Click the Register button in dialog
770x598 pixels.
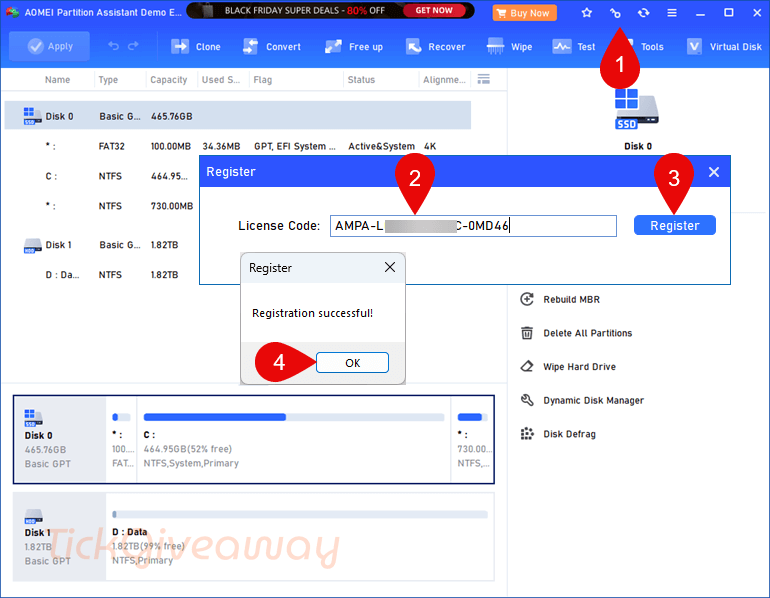pyautogui.click(x=674, y=225)
